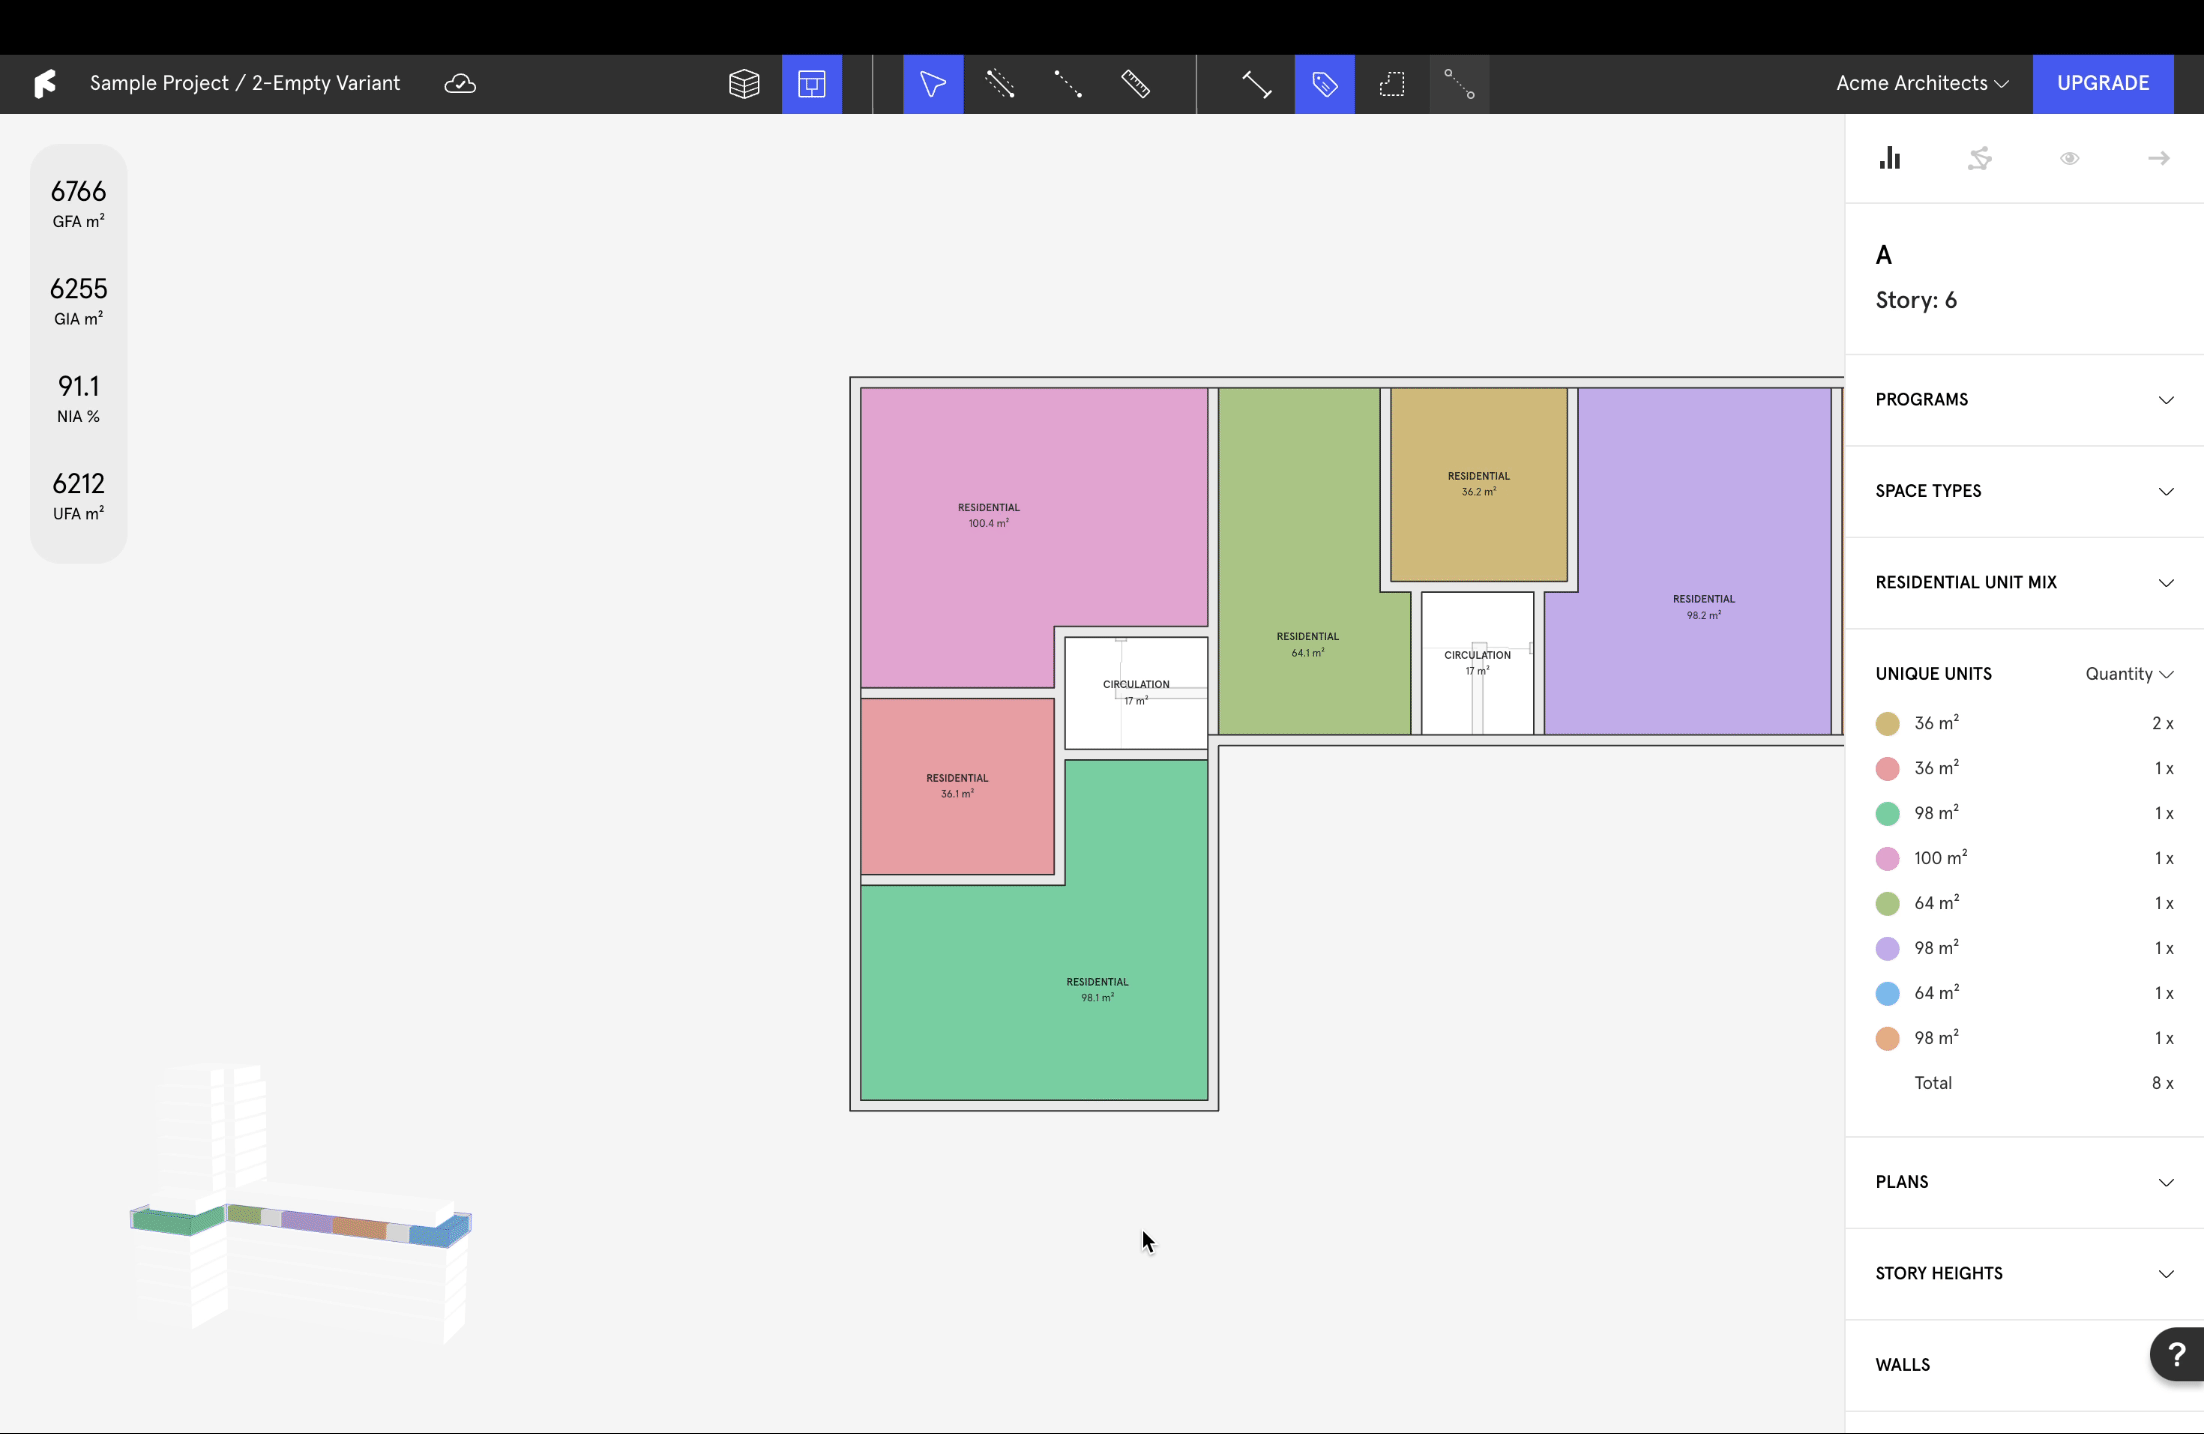2204x1434 pixels.
Task: Open the Acme Architects account menu
Action: [1921, 83]
